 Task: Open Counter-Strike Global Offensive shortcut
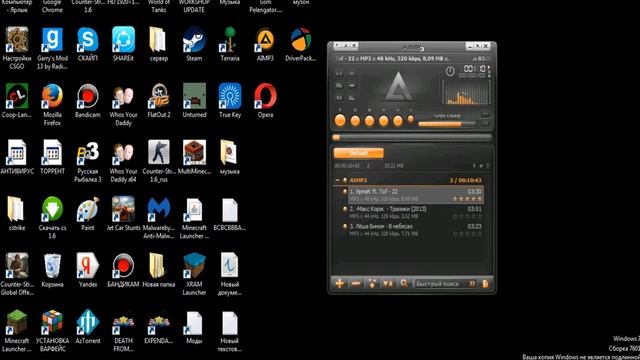17,274
